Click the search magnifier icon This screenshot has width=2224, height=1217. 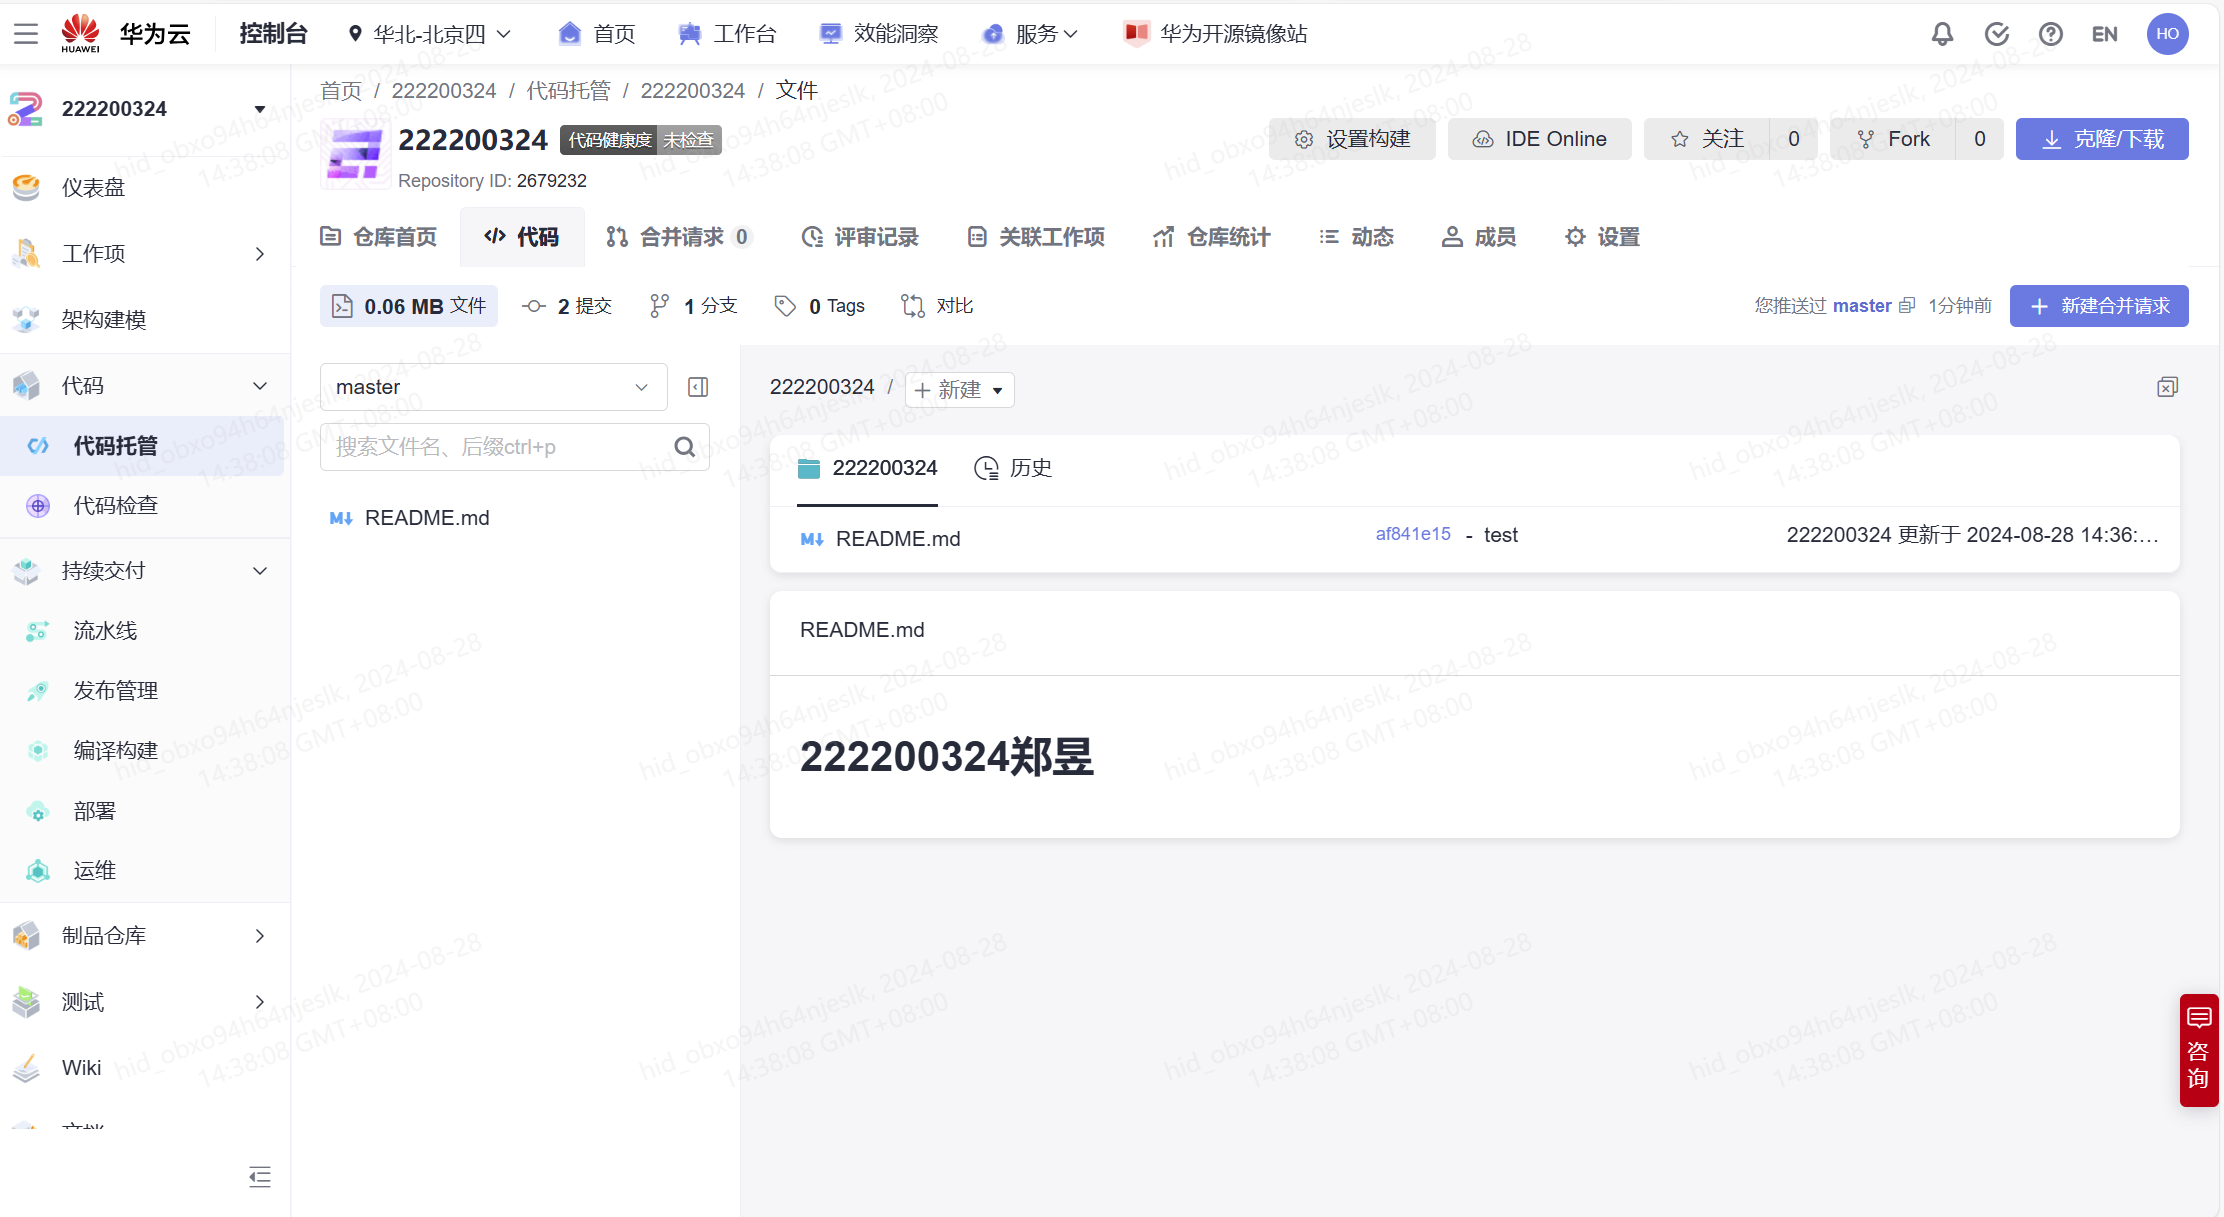coord(685,447)
